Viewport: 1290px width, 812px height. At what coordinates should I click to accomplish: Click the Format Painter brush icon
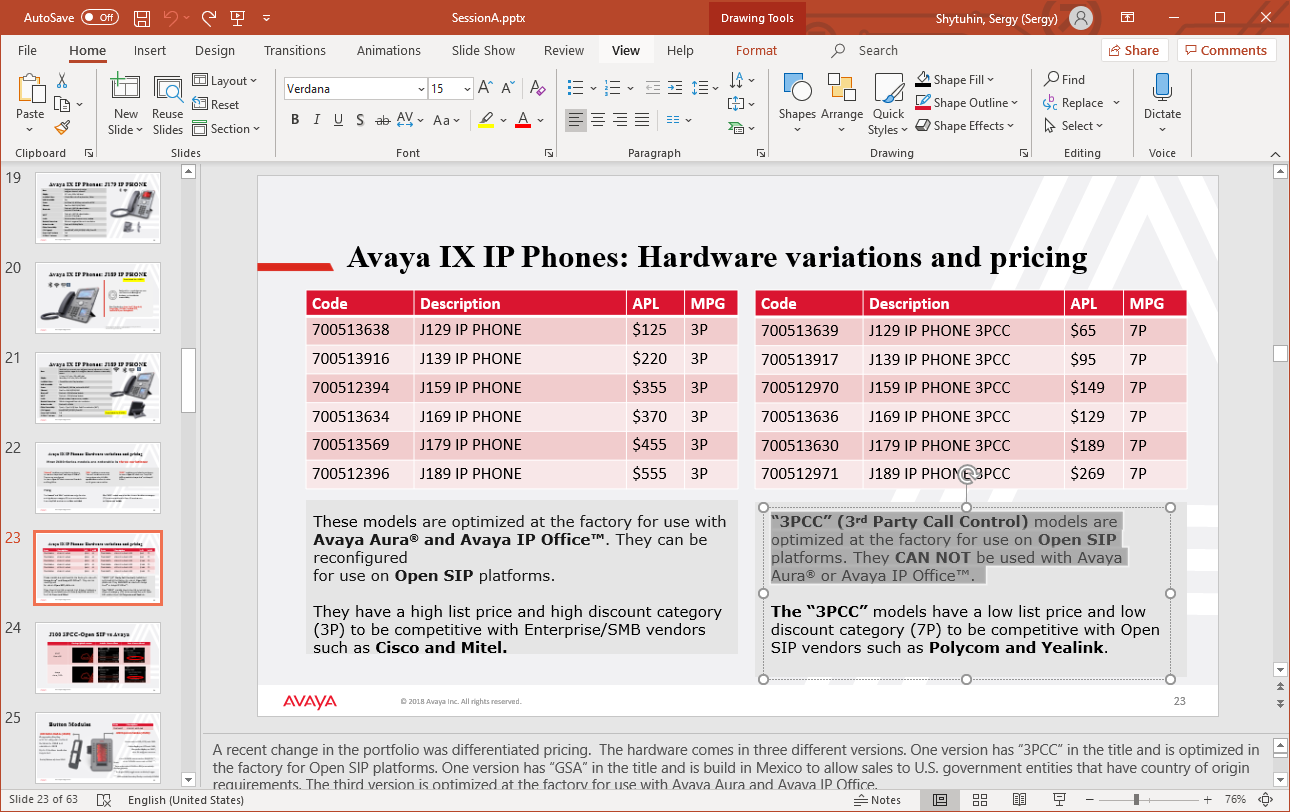point(62,127)
